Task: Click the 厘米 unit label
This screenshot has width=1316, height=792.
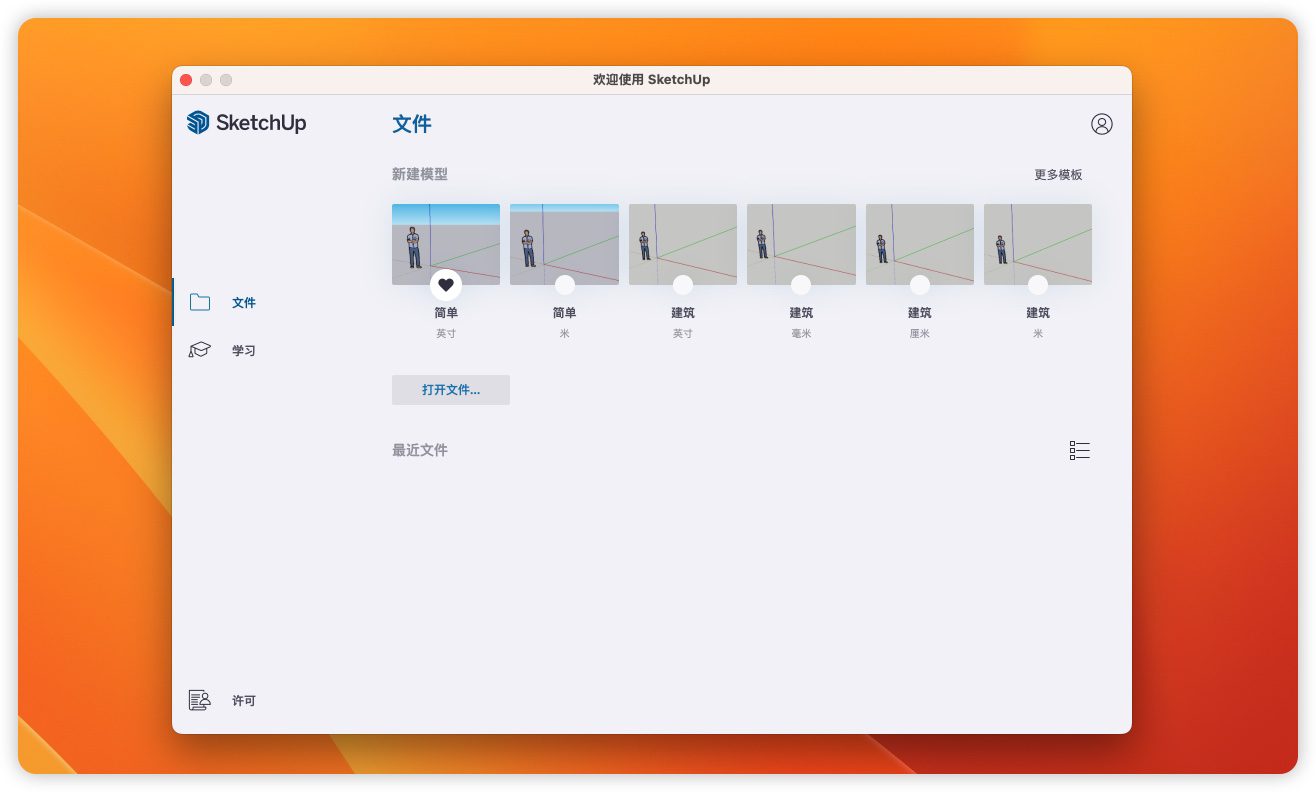Action: pyautogui.click(x=920, y=333)
